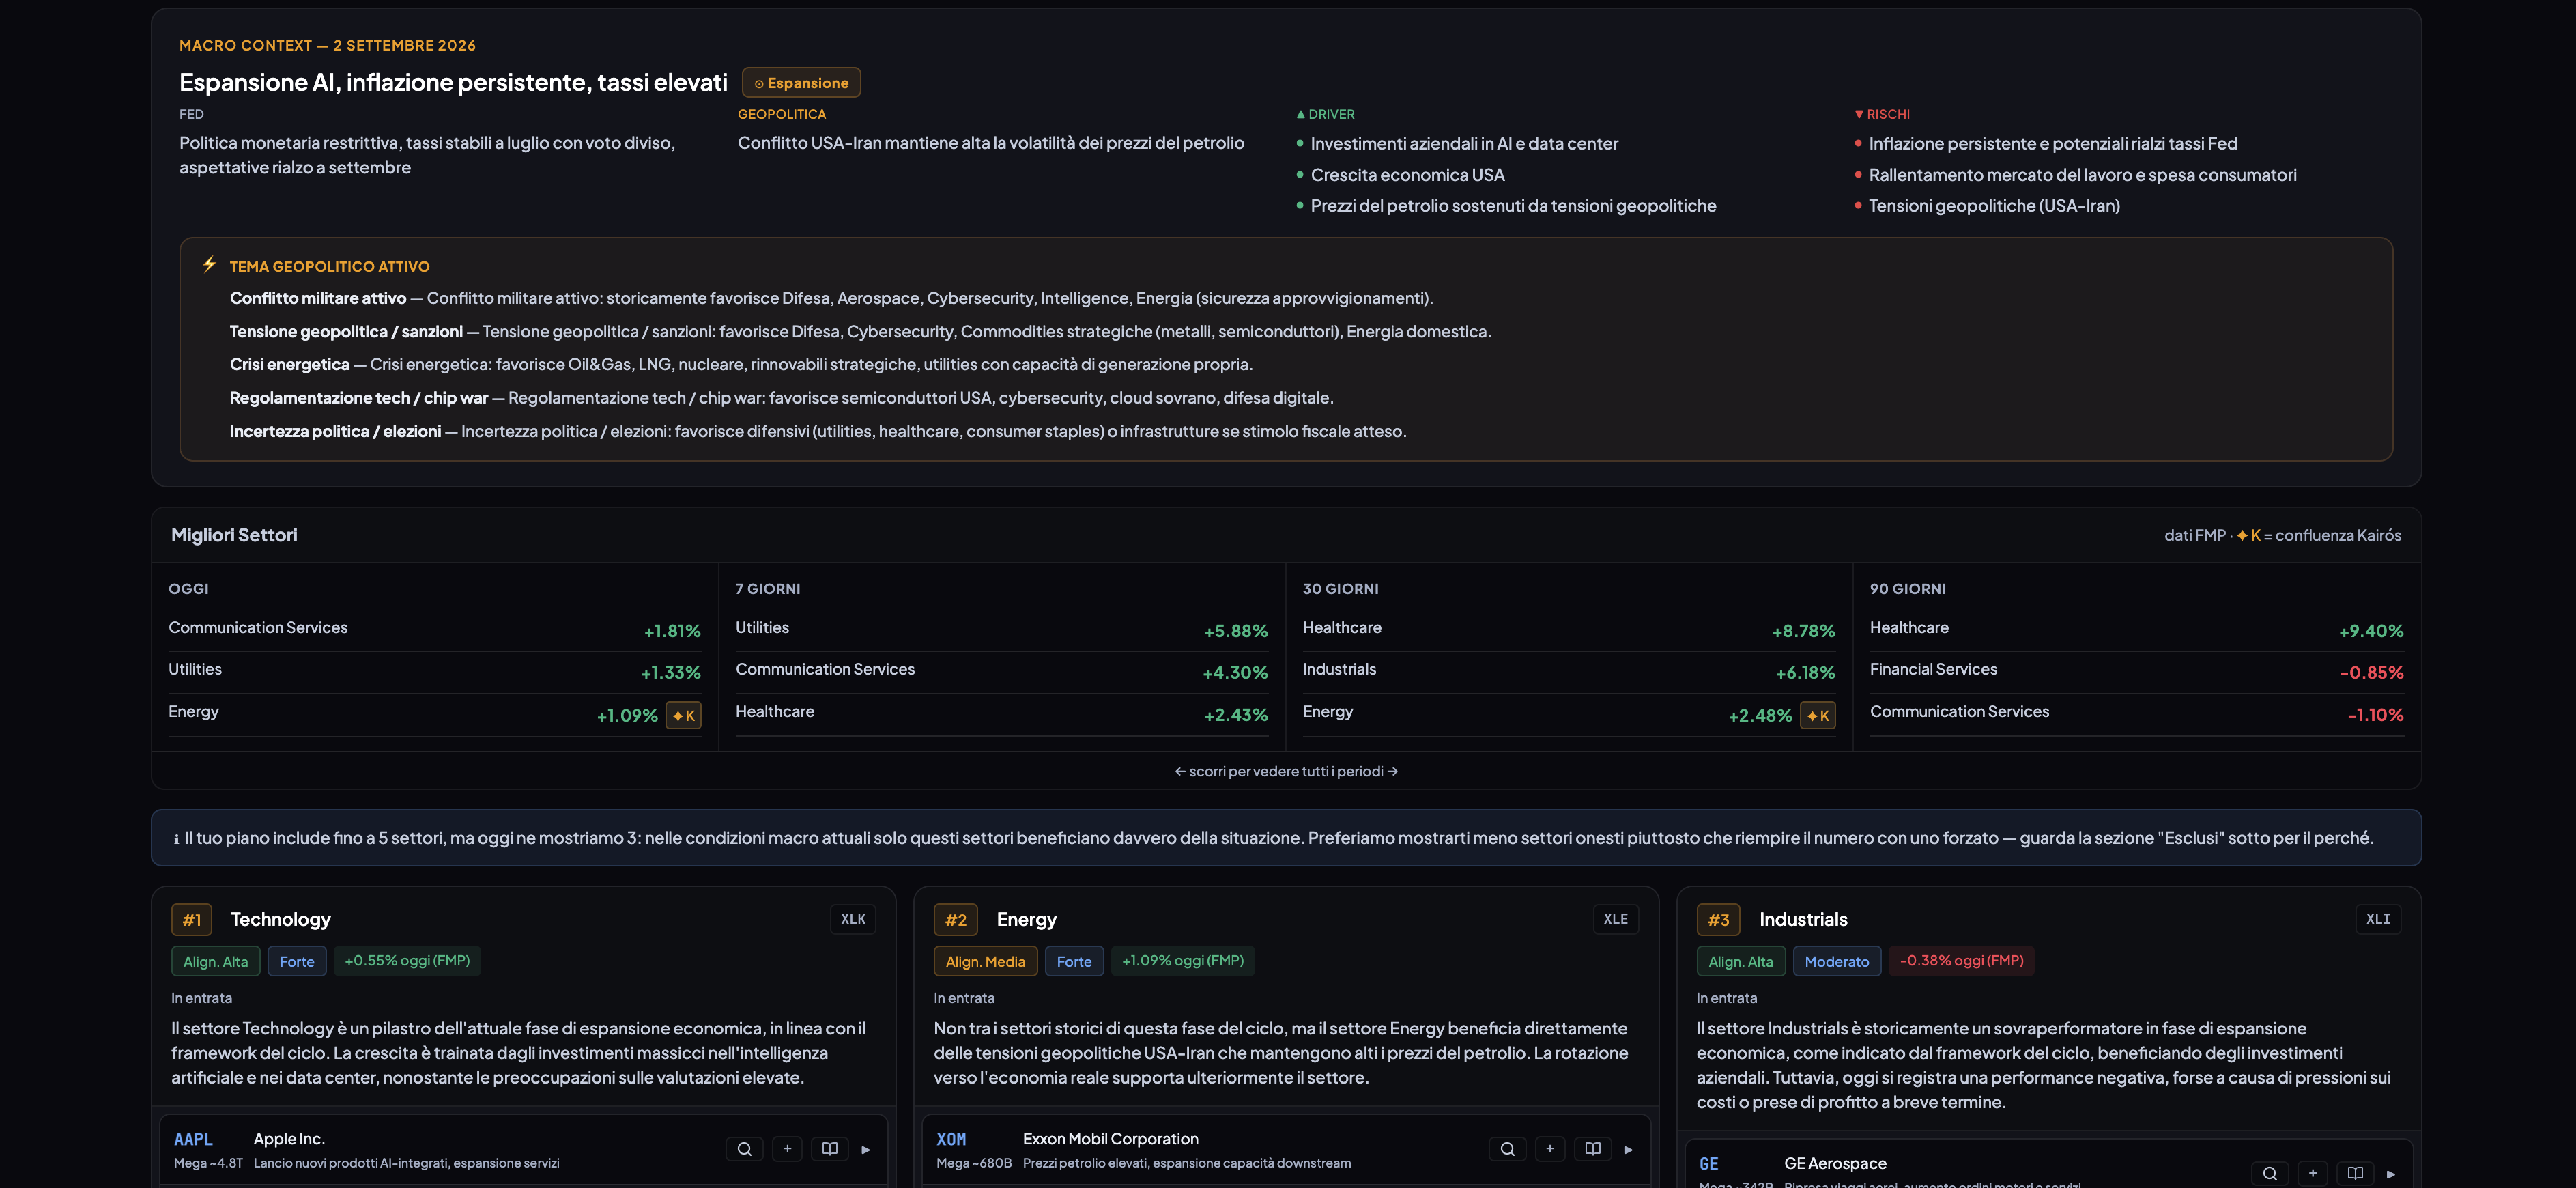The image size is (2576, 1188).
Task: Click the 'scorri per vedere tutti i periodi' hint
Action: (x=1286, y=771)
